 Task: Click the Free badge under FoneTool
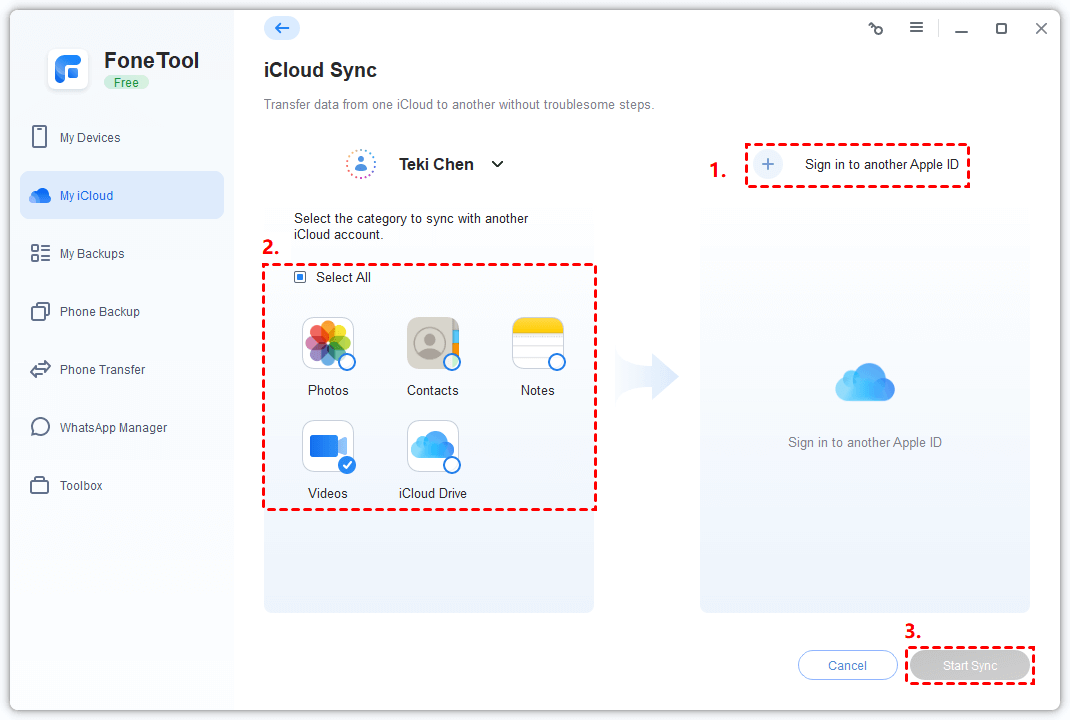pyautogui.click(x=126, y=83)
